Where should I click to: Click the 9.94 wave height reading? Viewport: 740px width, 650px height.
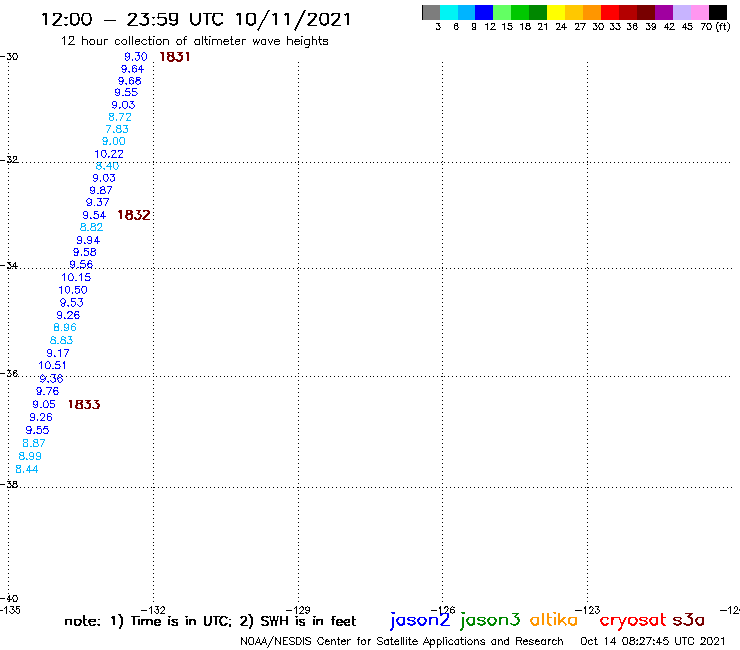(88, 240)
